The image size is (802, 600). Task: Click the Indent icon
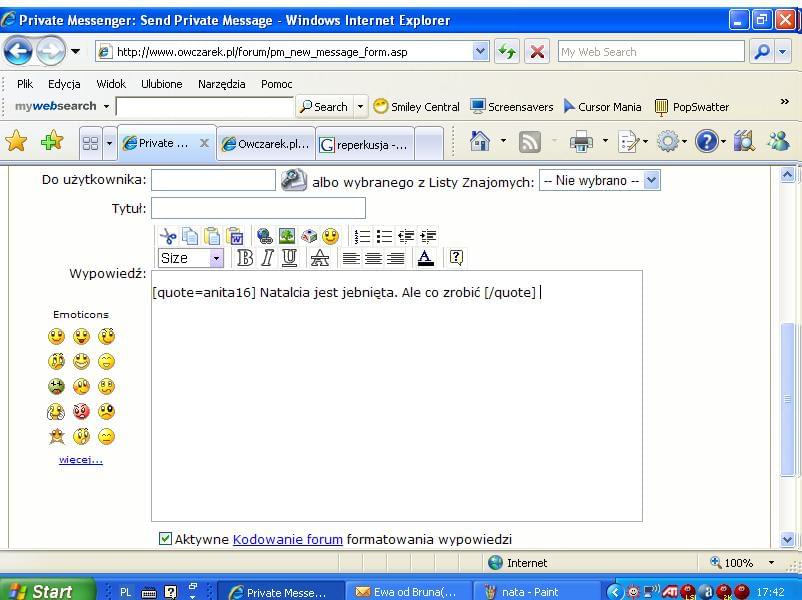[428, 236]
